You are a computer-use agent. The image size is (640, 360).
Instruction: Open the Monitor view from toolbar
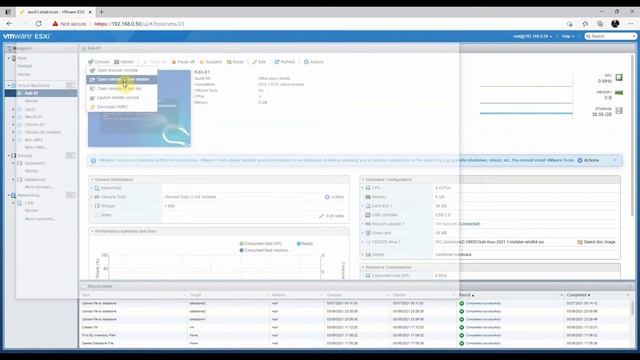point(124,62)
